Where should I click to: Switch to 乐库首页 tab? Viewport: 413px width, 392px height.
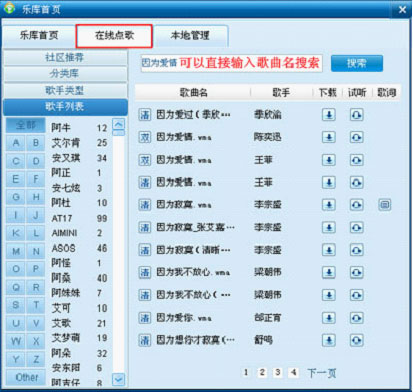pos(39,36)
